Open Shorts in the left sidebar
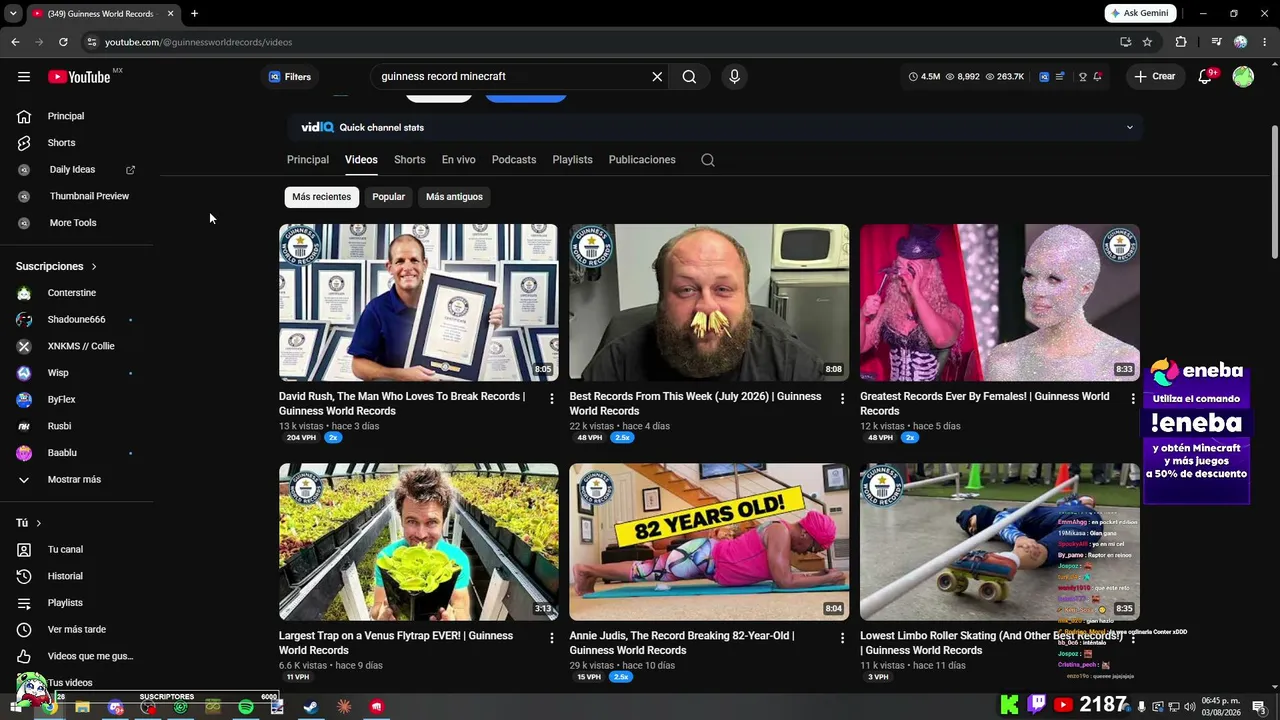Viewport: 1280px width, 720px height. [61, 143]
